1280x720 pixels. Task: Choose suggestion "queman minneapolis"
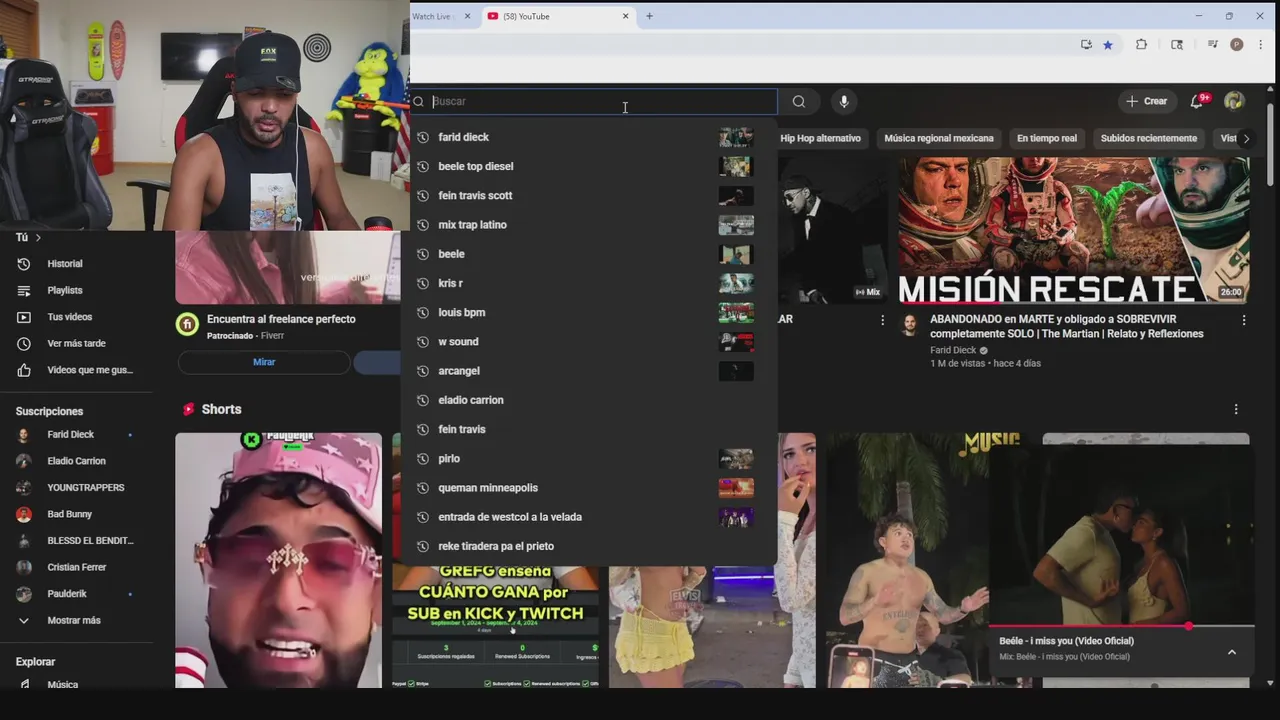point(589,488)
